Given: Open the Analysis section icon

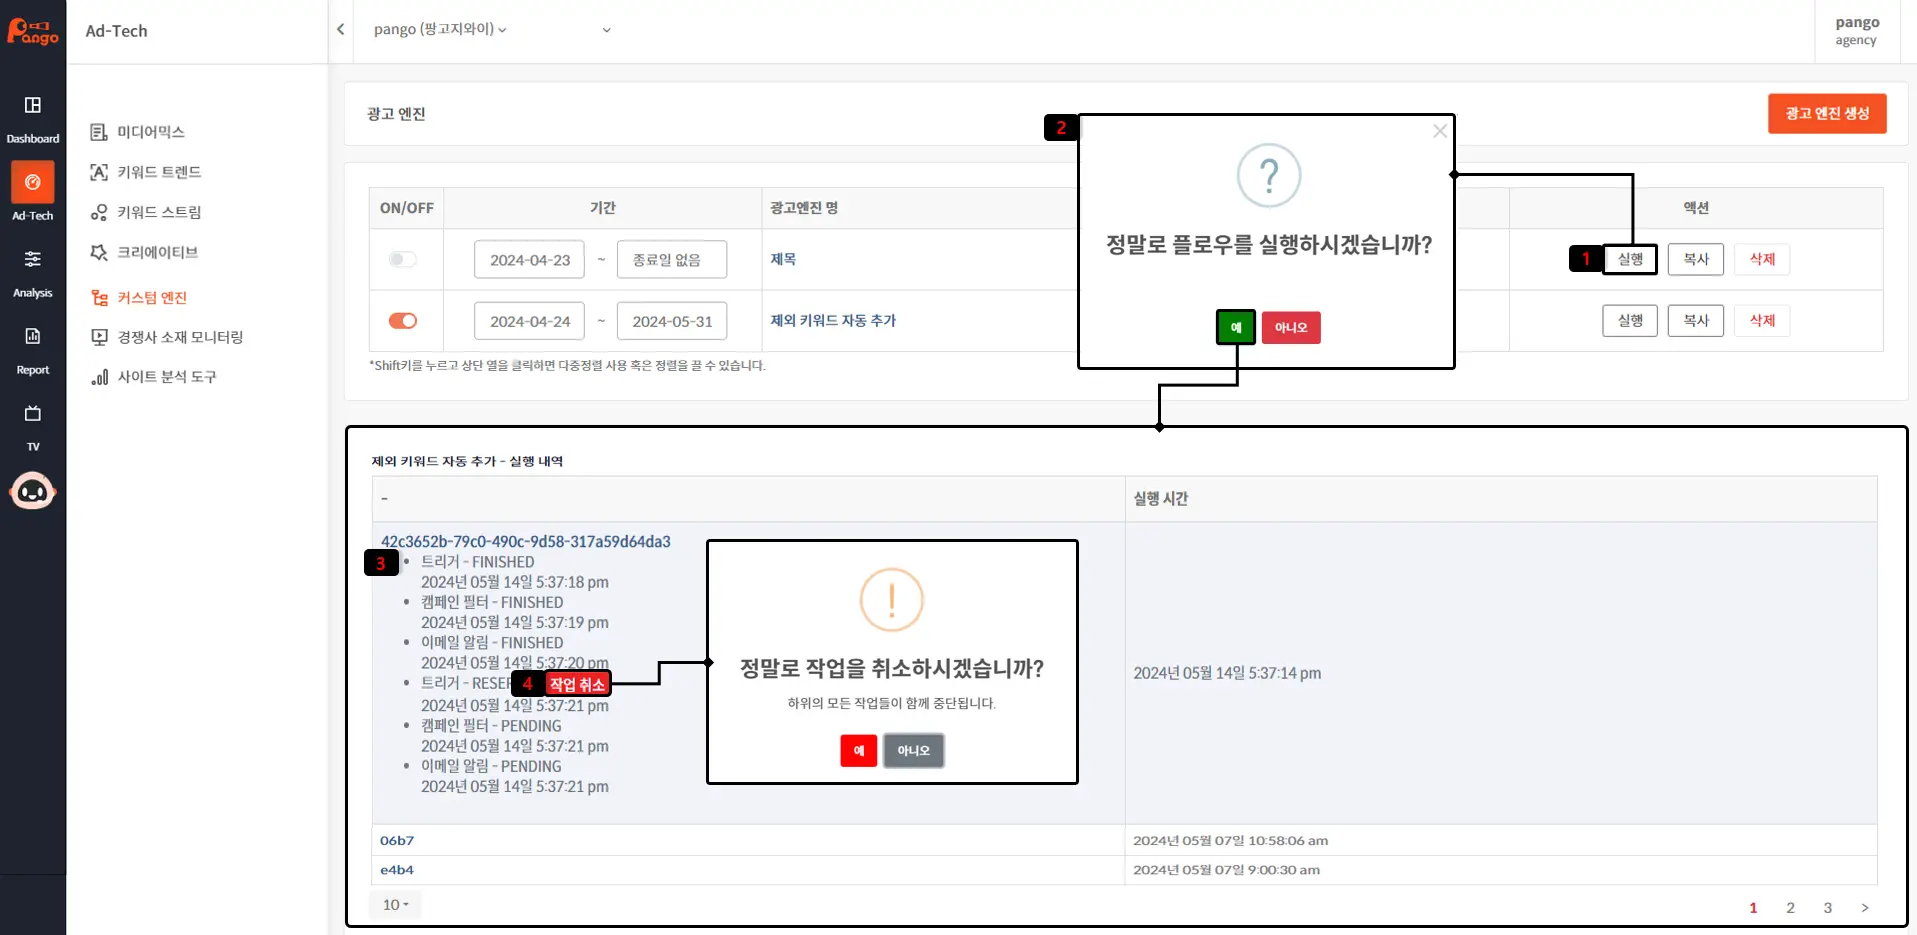Looking at the screenshot, I should [33, 260].
